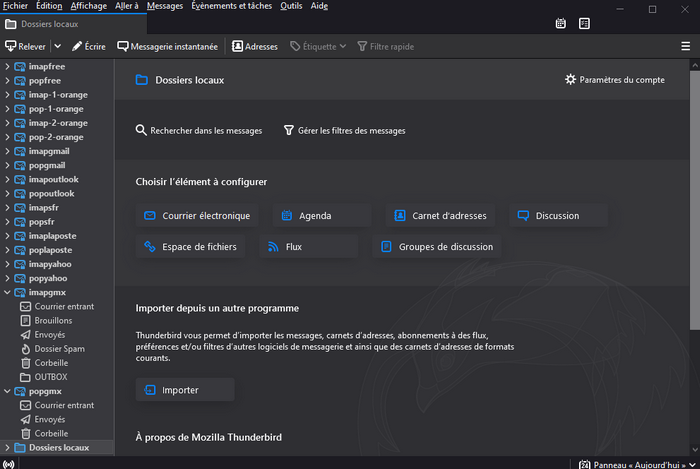
Task: Select Courrier entrant under imapgmx
Action: click(57, 307)
